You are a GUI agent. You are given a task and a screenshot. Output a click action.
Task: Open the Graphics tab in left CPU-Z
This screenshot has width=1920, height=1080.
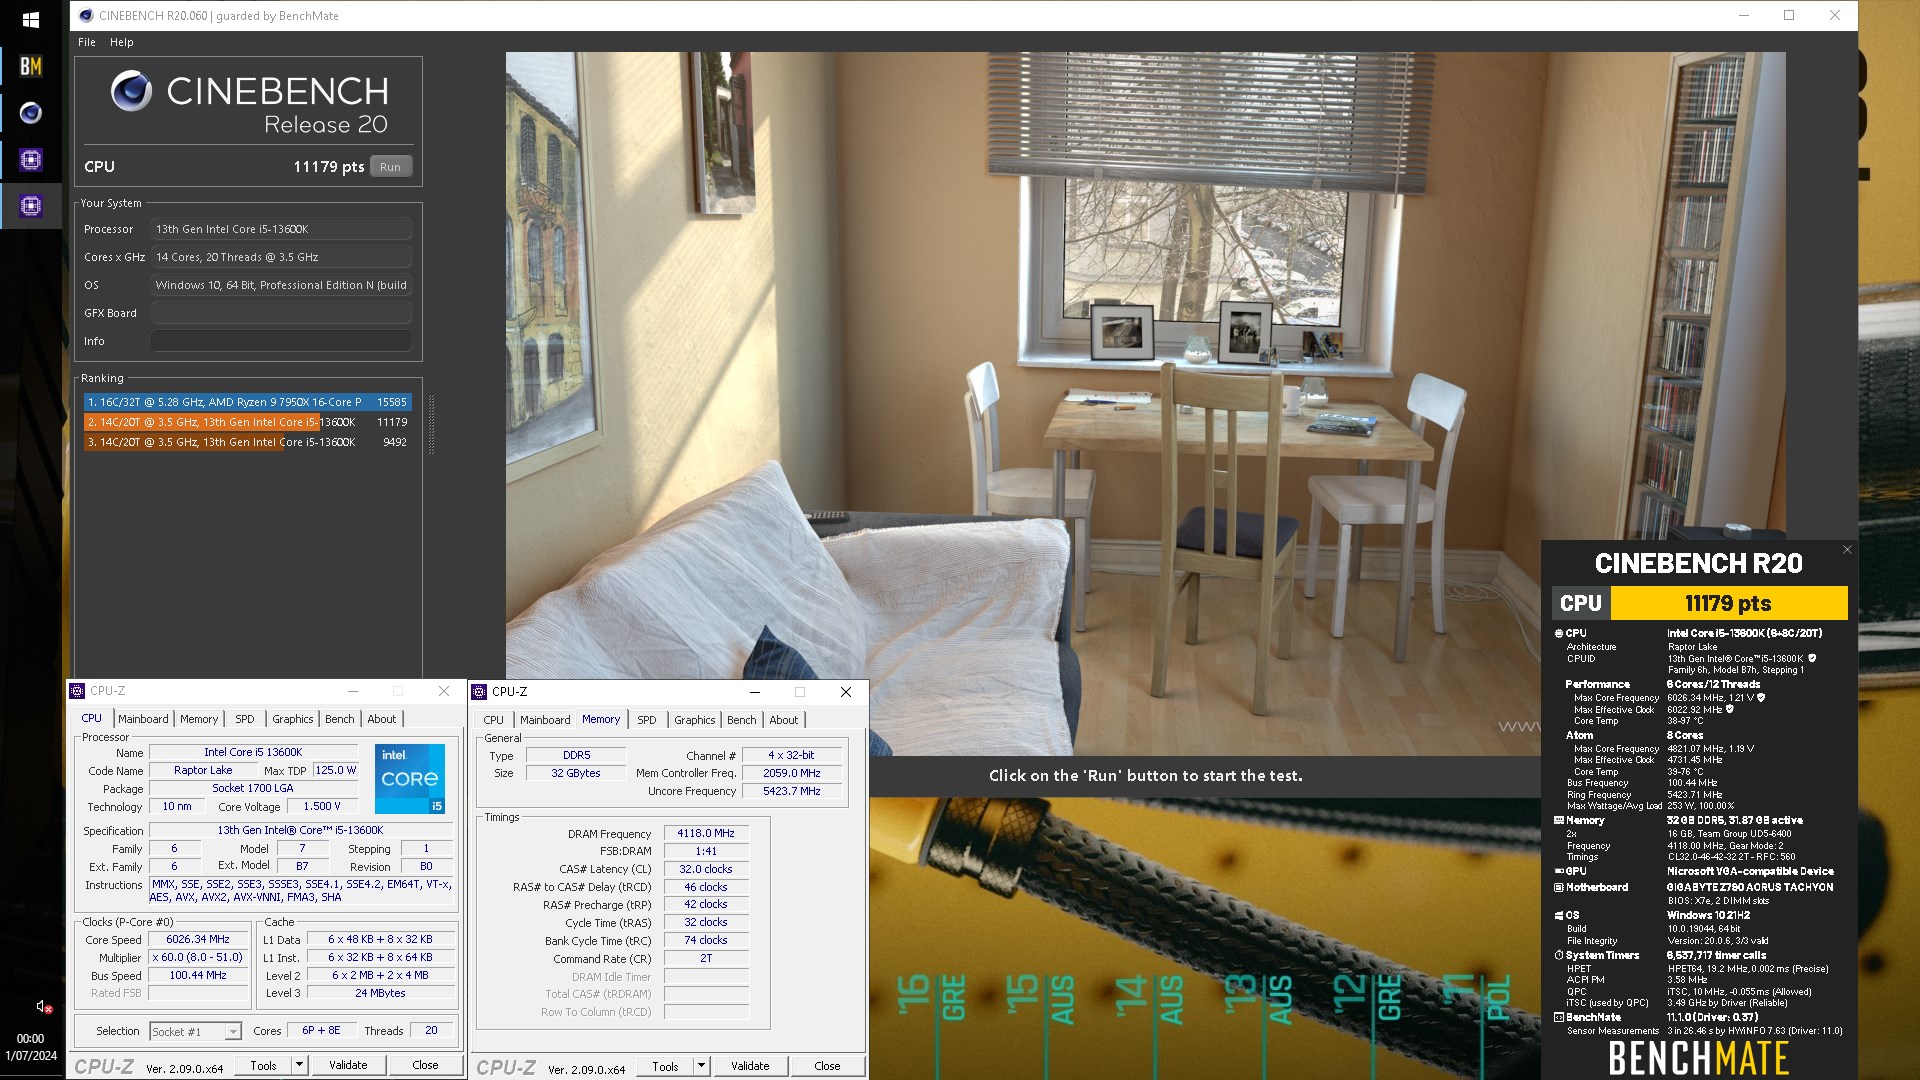293,719
